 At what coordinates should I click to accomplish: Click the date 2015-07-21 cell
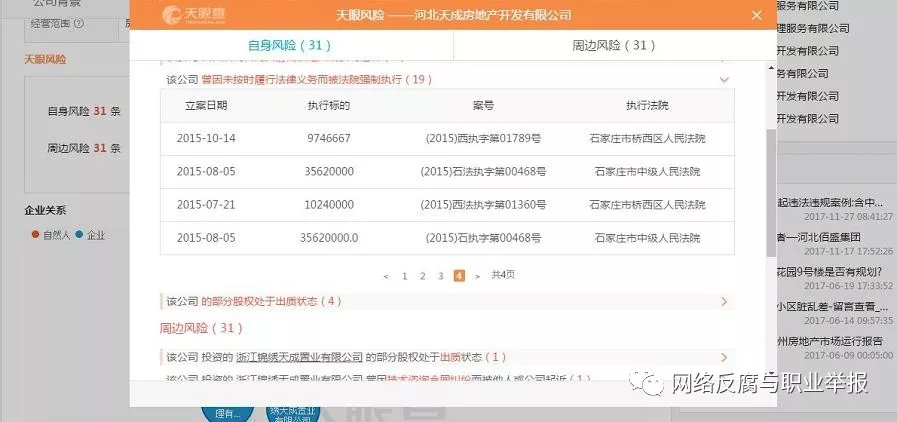pos(206,205)
